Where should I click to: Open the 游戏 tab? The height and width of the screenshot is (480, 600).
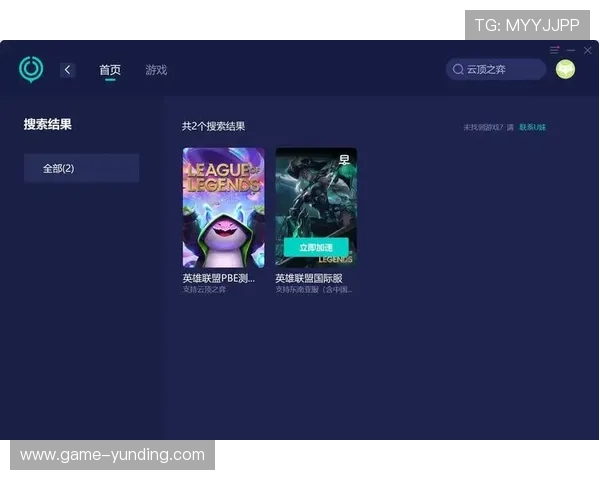[156, 70]
